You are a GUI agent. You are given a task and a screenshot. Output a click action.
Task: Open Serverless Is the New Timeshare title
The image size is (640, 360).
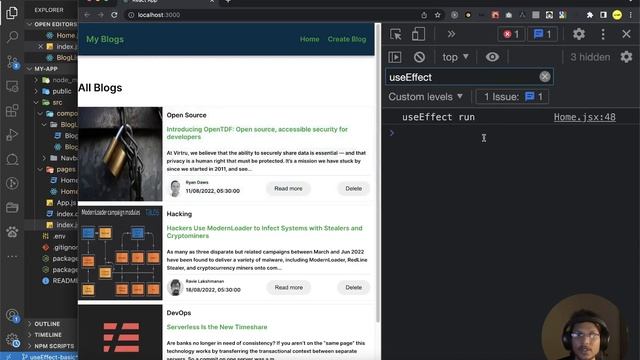click(x=217, y=327)
